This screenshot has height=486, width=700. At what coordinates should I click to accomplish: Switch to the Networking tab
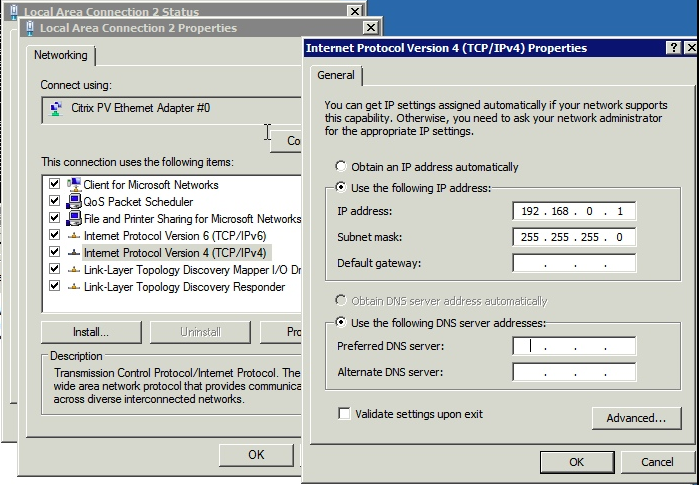pos(61,55)
